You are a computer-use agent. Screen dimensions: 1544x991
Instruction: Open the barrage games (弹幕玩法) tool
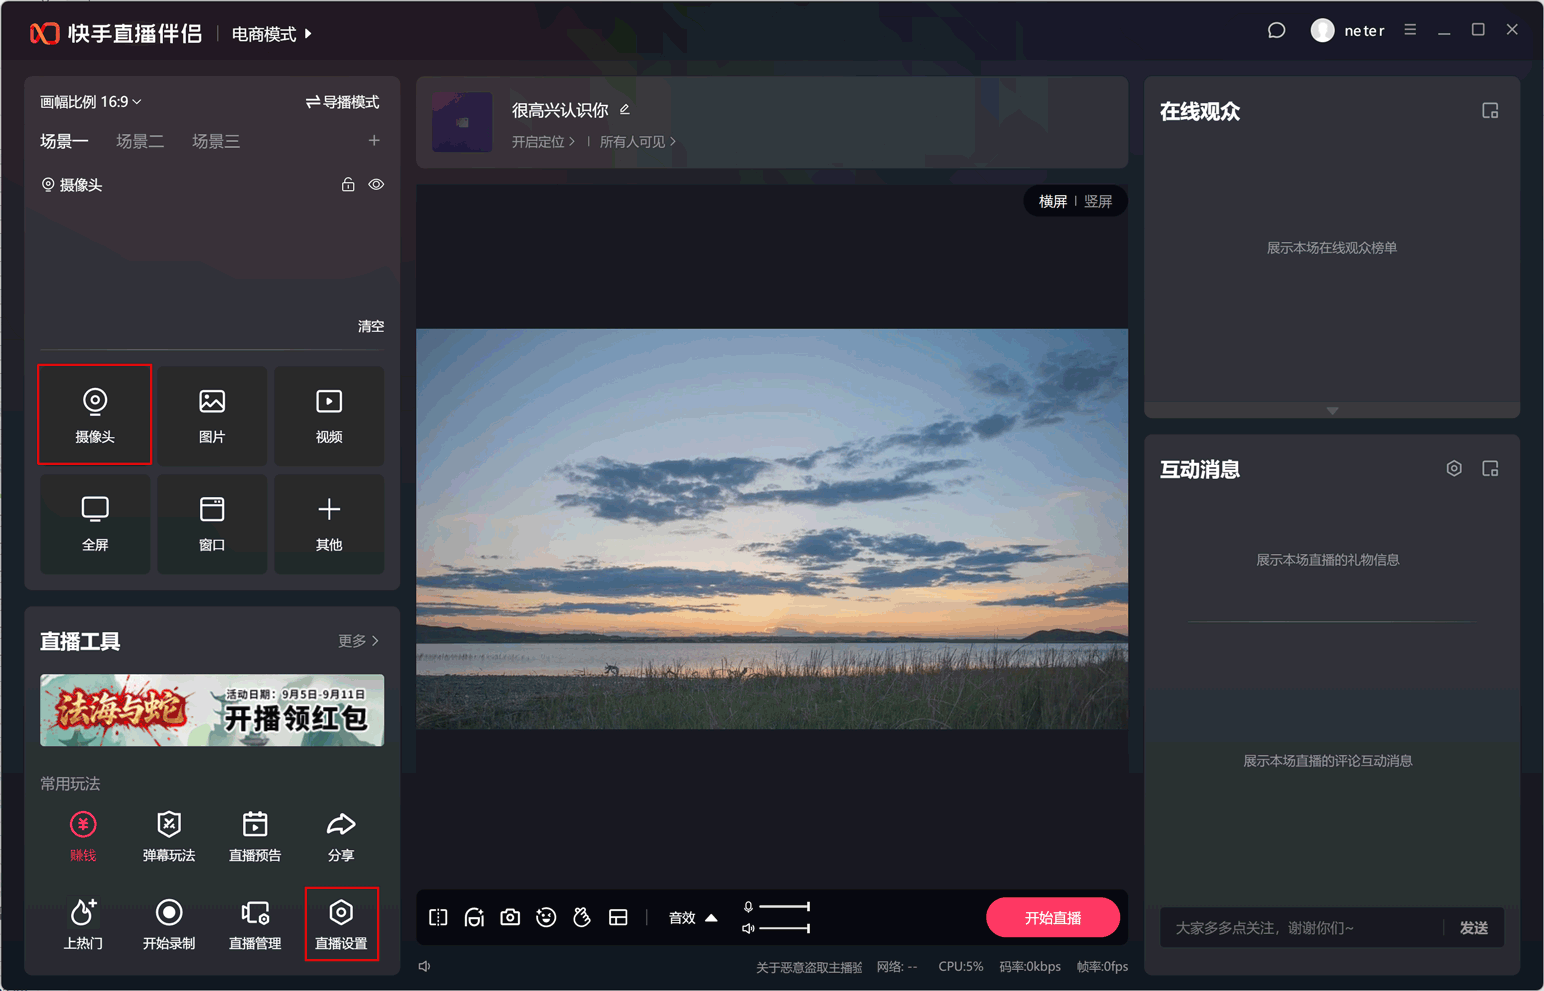(169, 836)
